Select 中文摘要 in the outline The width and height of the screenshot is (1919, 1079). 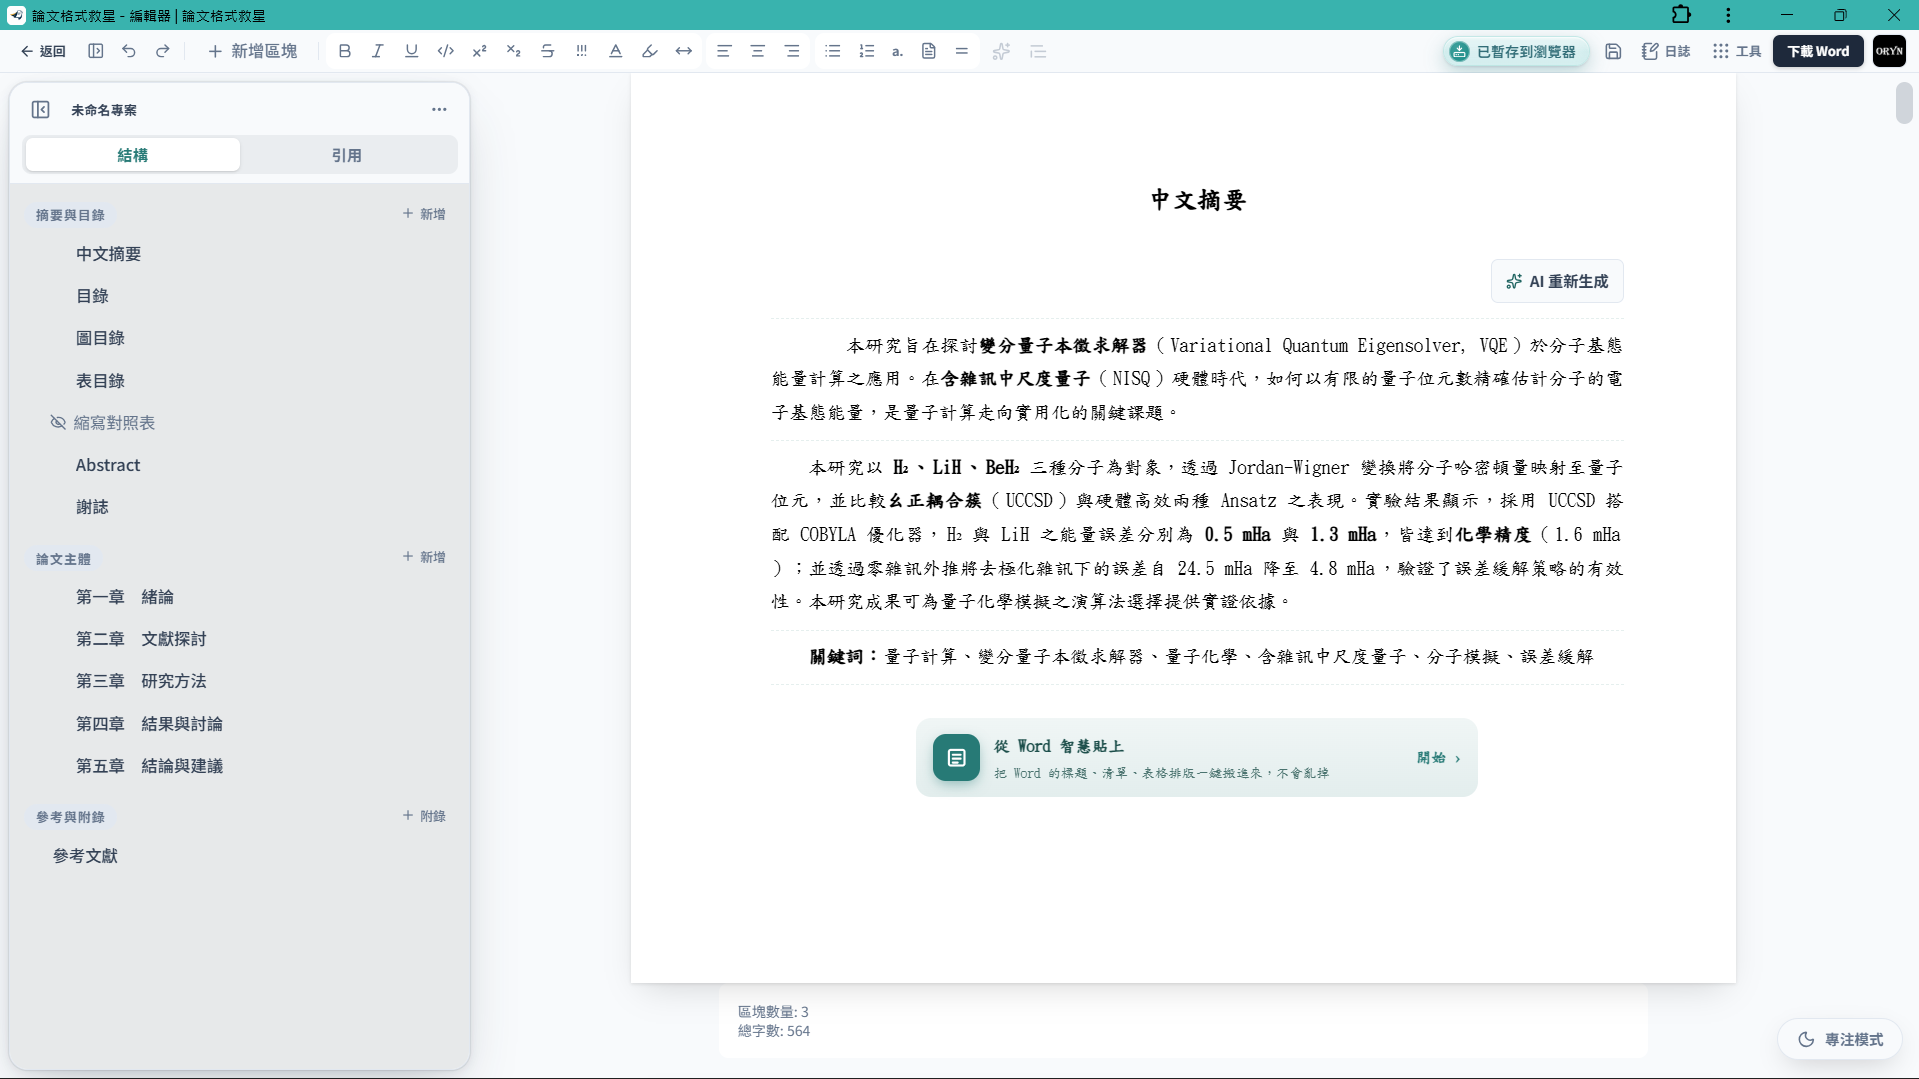[109, 254]
